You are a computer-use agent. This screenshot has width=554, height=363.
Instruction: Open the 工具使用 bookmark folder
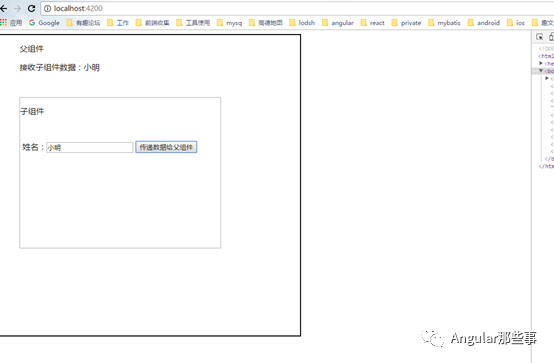(x=193, y=23)
